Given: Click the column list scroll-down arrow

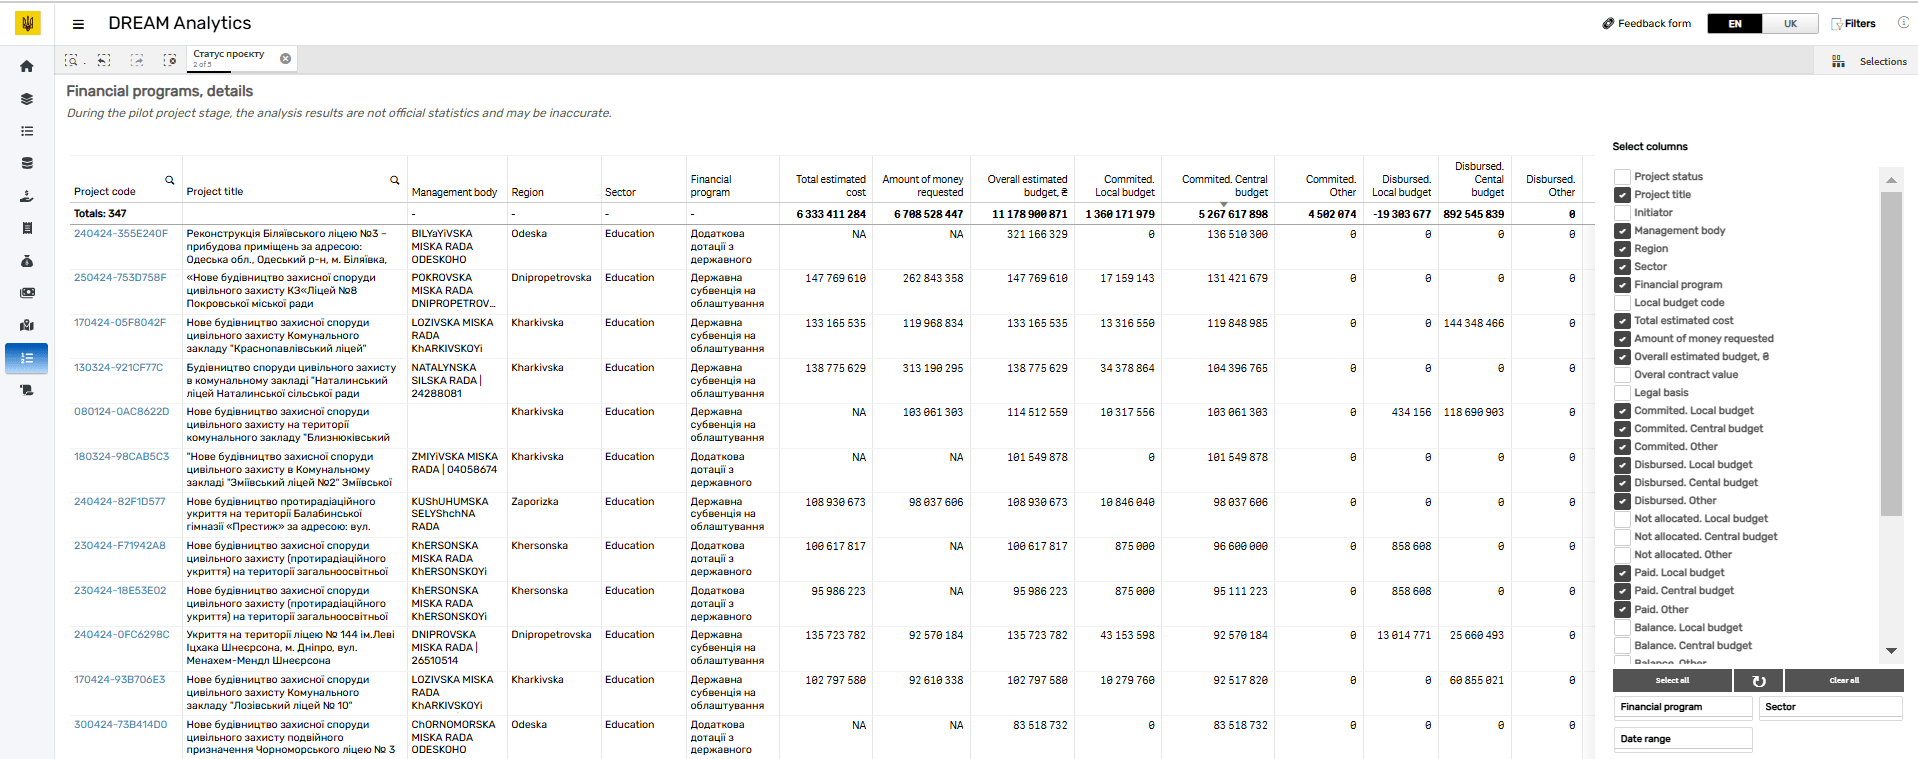Looking at the screenshot, I should [1891, 651].
